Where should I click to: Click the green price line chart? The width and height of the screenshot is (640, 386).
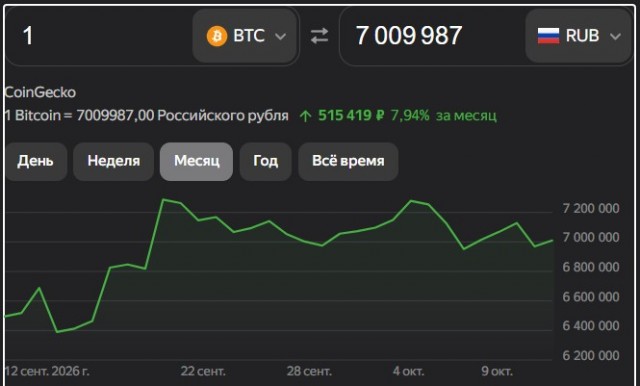pos(279,265)
